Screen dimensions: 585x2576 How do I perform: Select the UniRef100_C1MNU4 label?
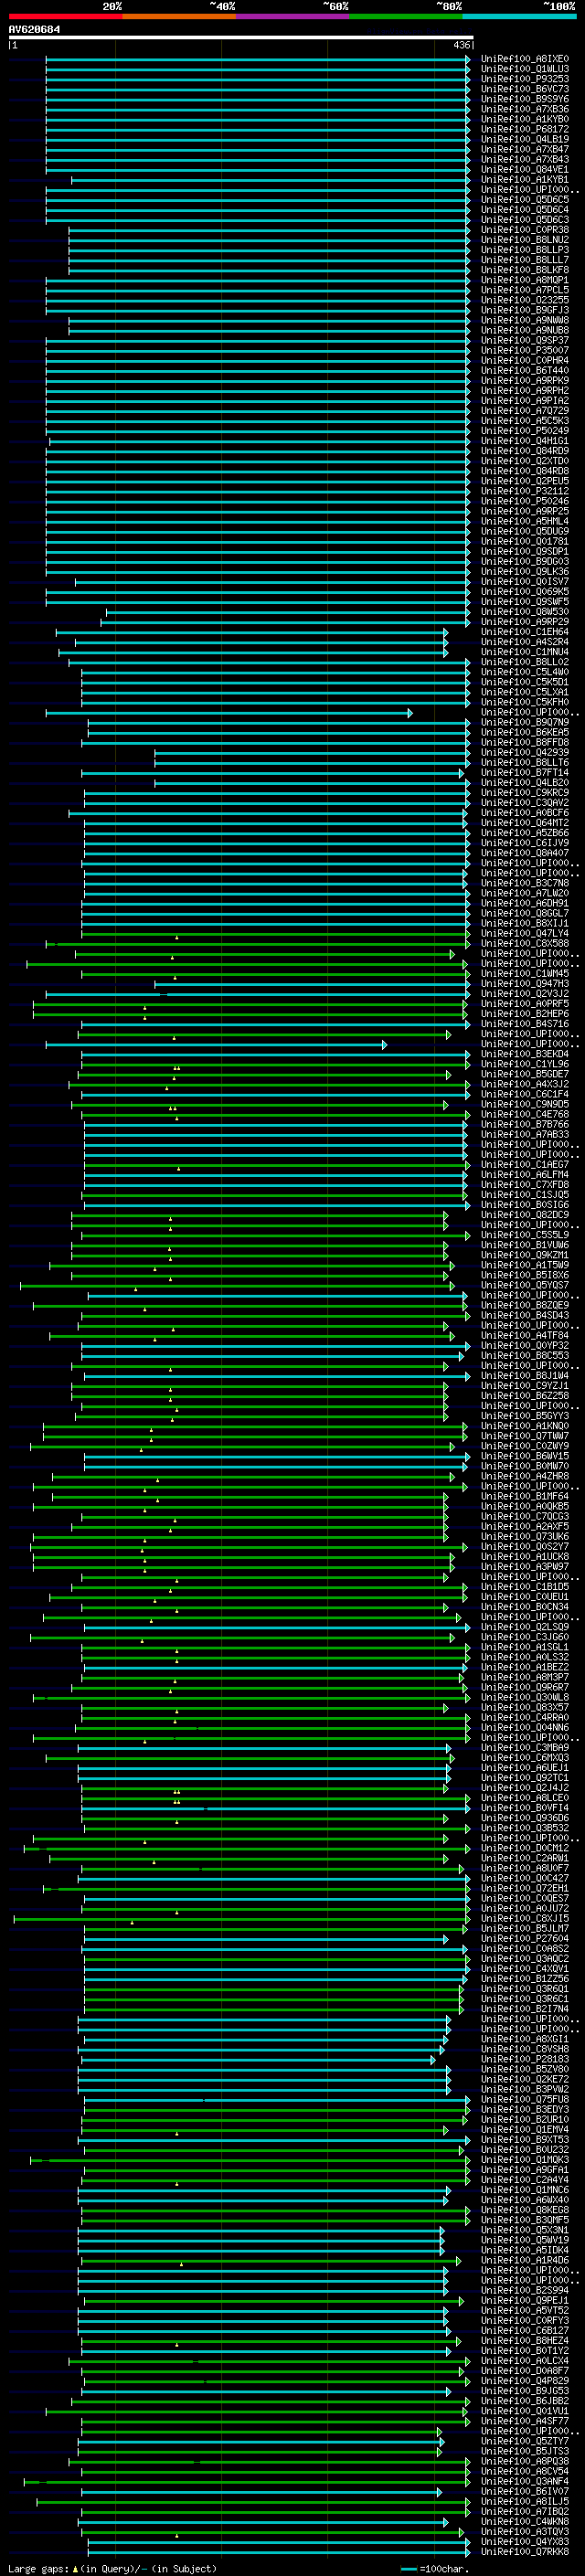(524, 653)
